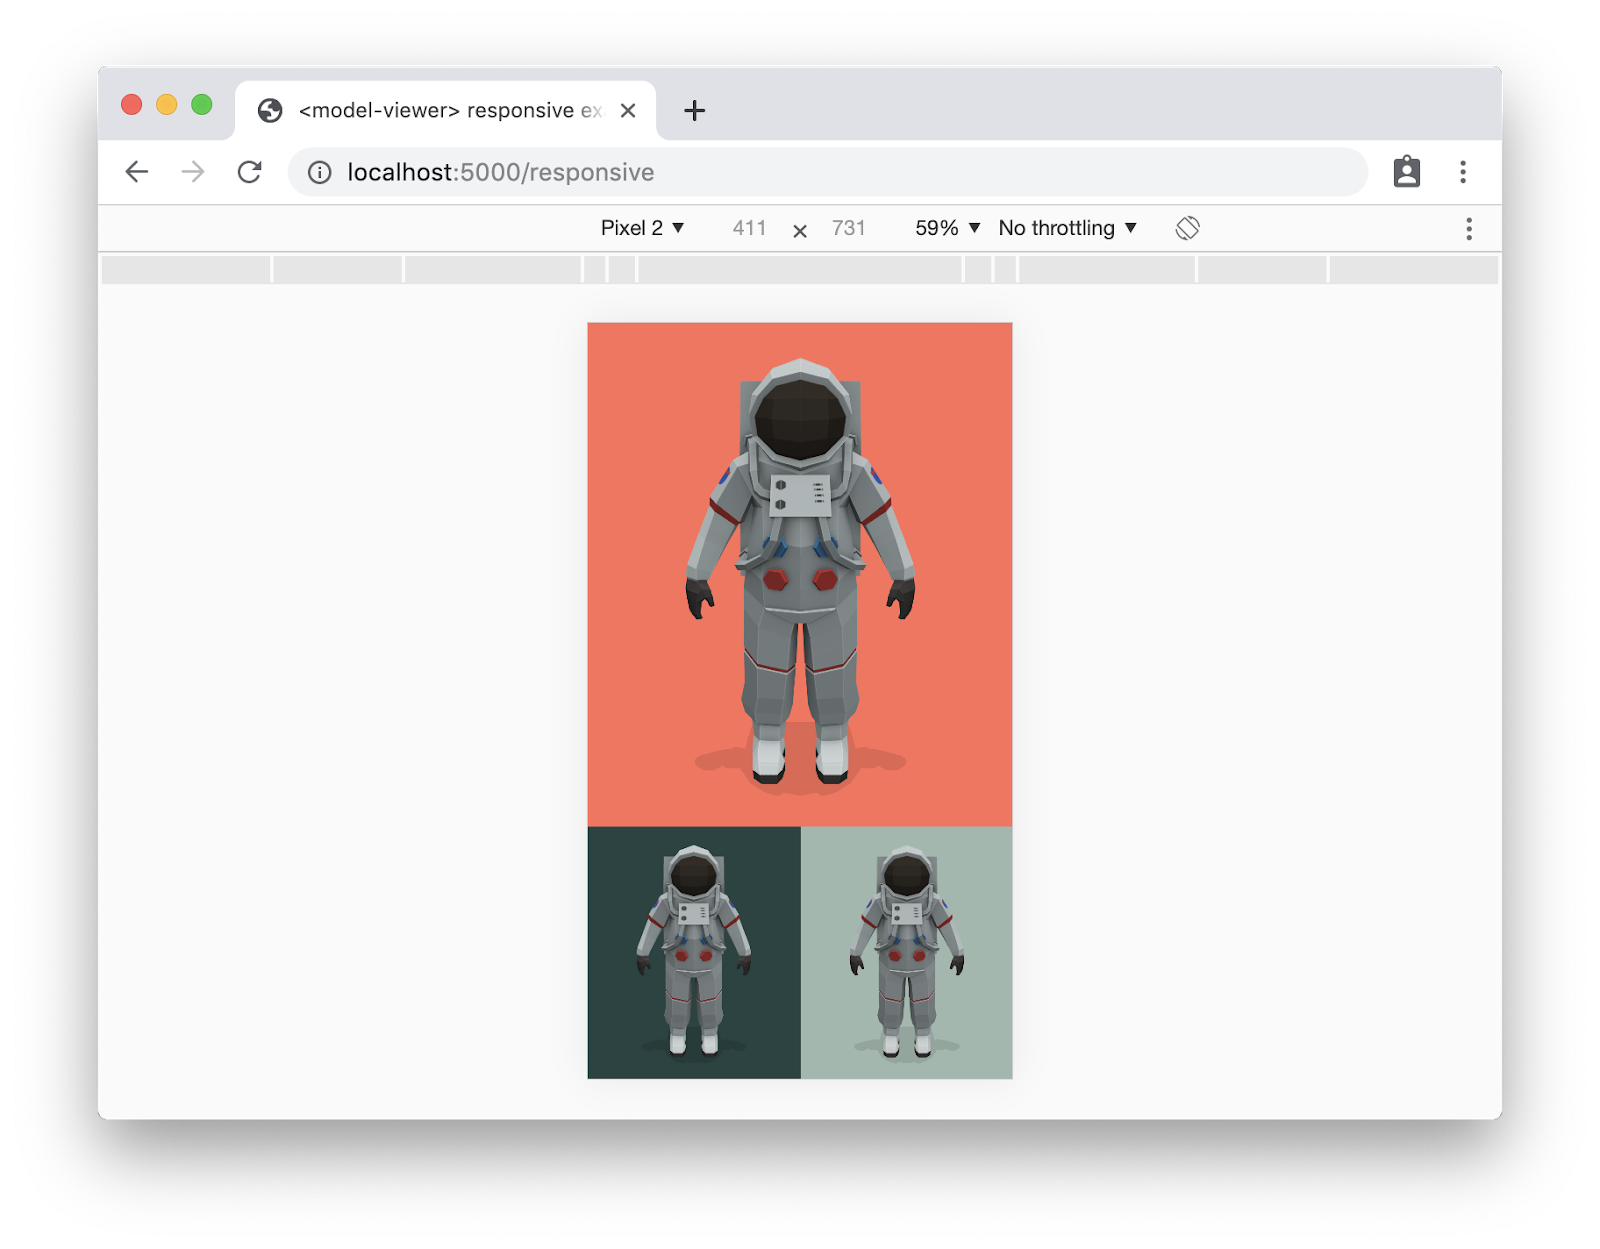
Task: Open the 59% zoom dropdown
Action: coord(947,228)
